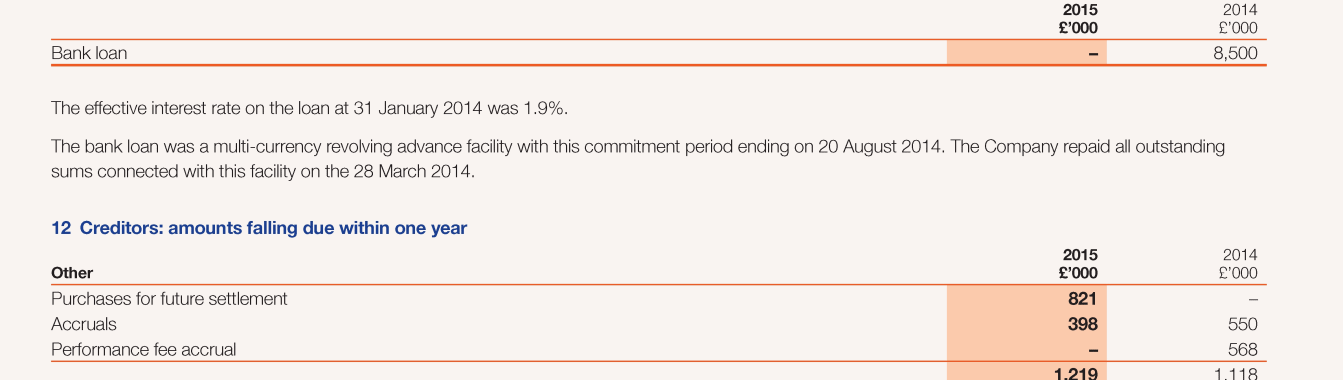The width and height of the screenshot is (1343, 380).
Task: Select the Performance fee accrual label
Action: (144, 350)
